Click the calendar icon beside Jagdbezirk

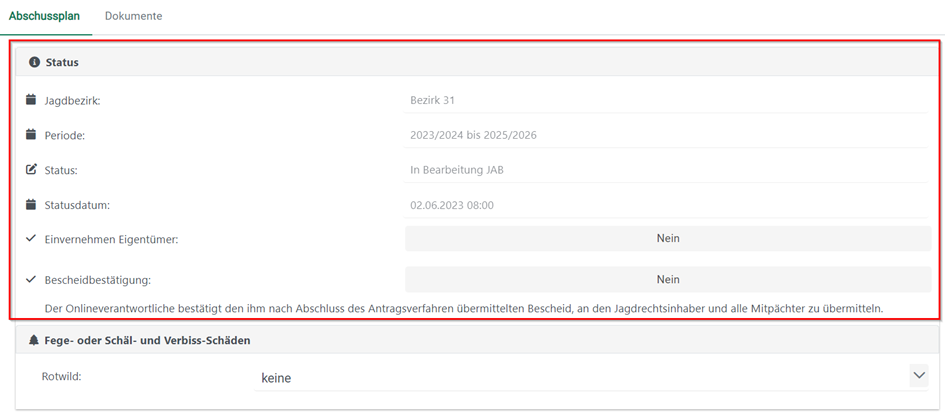tap(31, 100)
